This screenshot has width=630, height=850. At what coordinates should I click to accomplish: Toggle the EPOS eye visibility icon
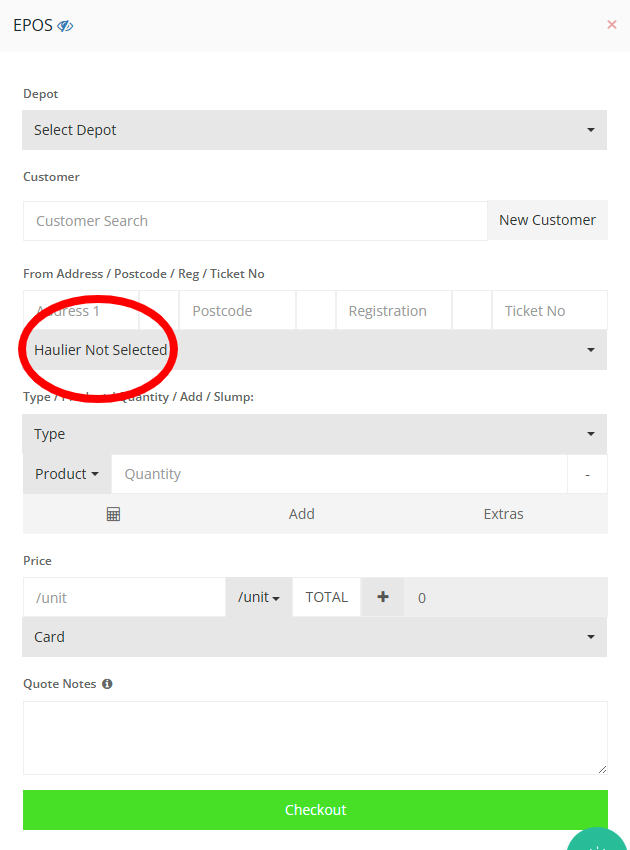pyautogui.click(x=66, y=26)
